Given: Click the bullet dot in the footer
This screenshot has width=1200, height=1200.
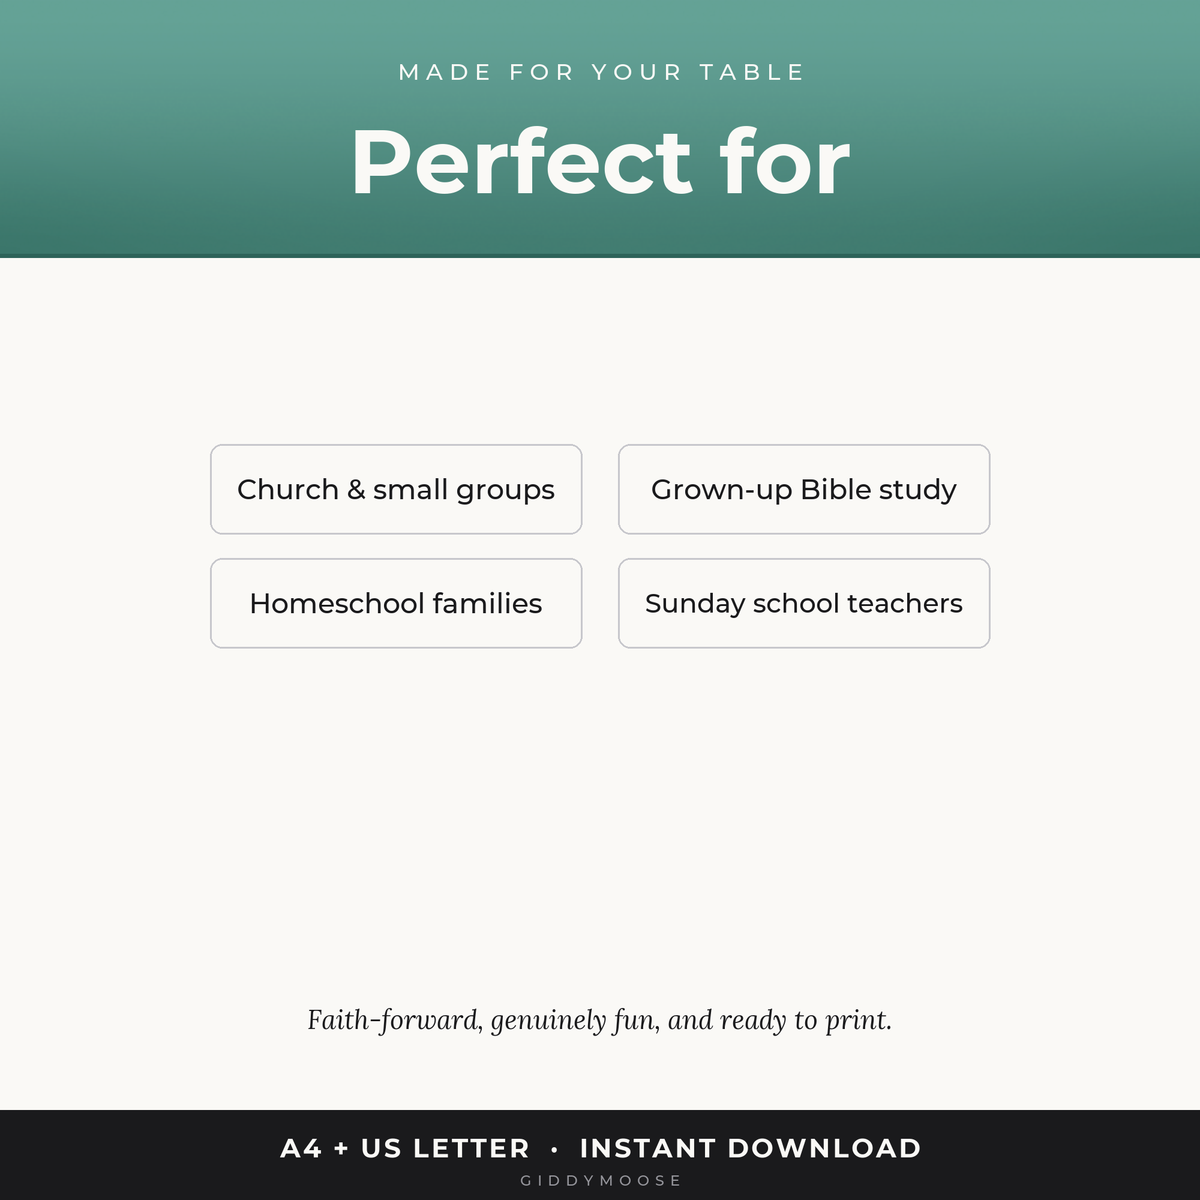Looking at the screenshot, I should pos(554,1150).
